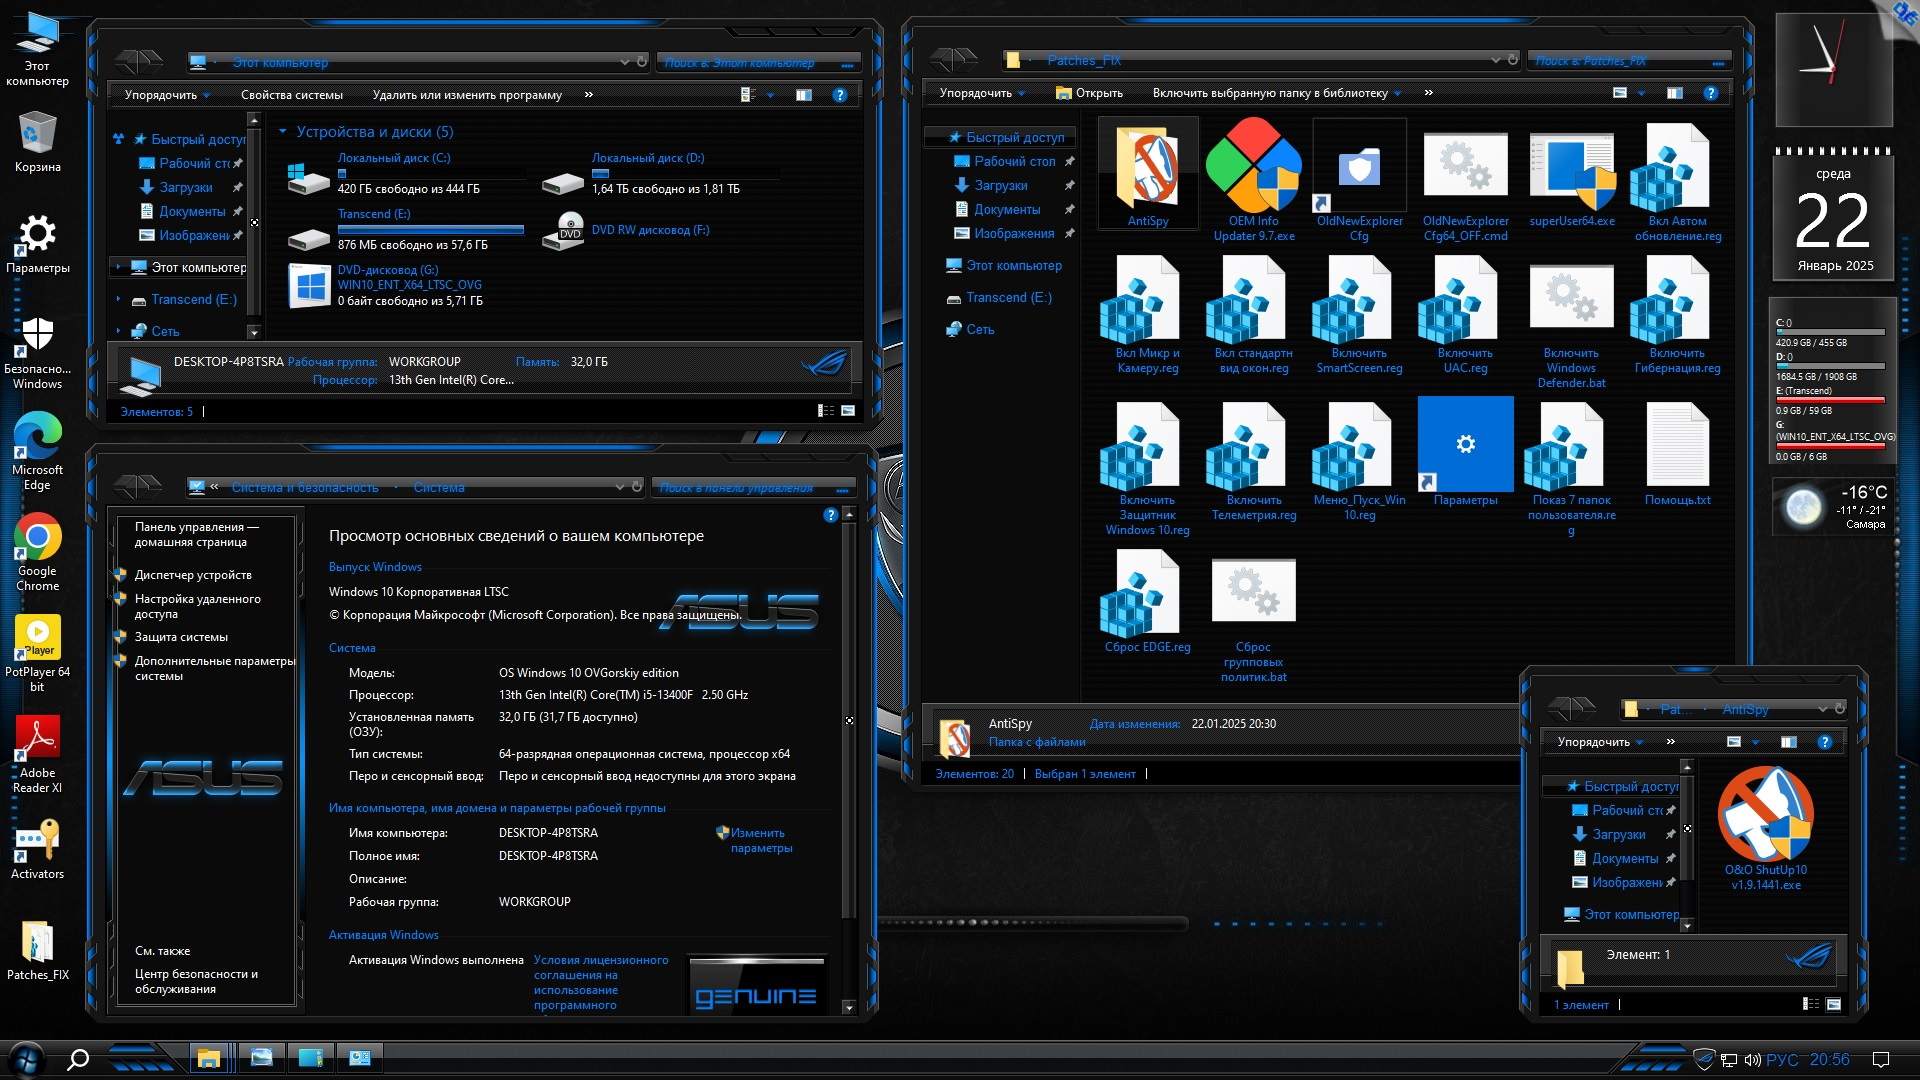Click the Transcend (E:) capacity bar
The image size is (1920, 1080).
point(430,229)
